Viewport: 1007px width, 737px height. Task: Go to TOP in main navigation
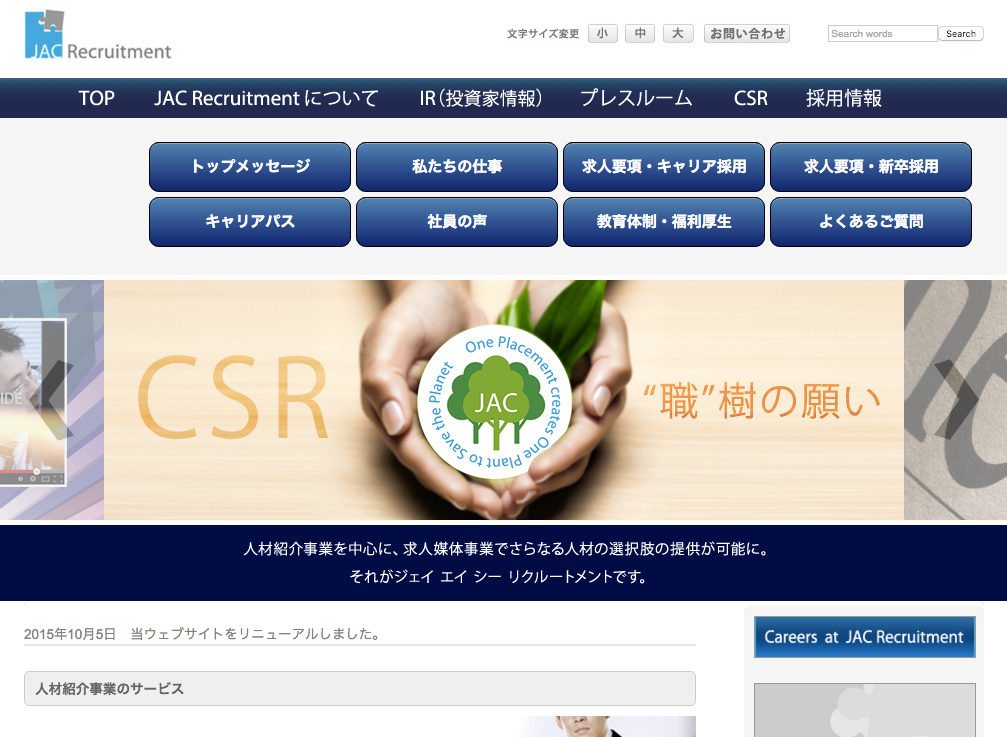(x=97, y=98)
